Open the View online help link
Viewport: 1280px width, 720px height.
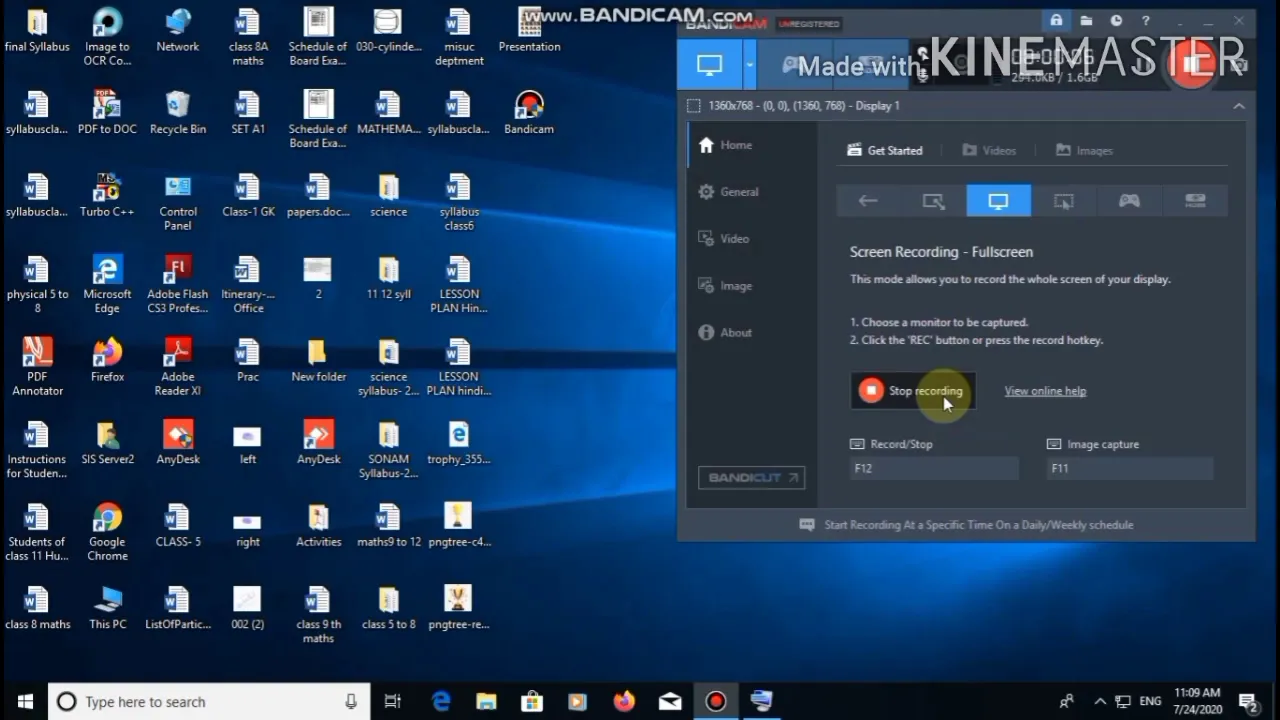tap(1045, 391)
